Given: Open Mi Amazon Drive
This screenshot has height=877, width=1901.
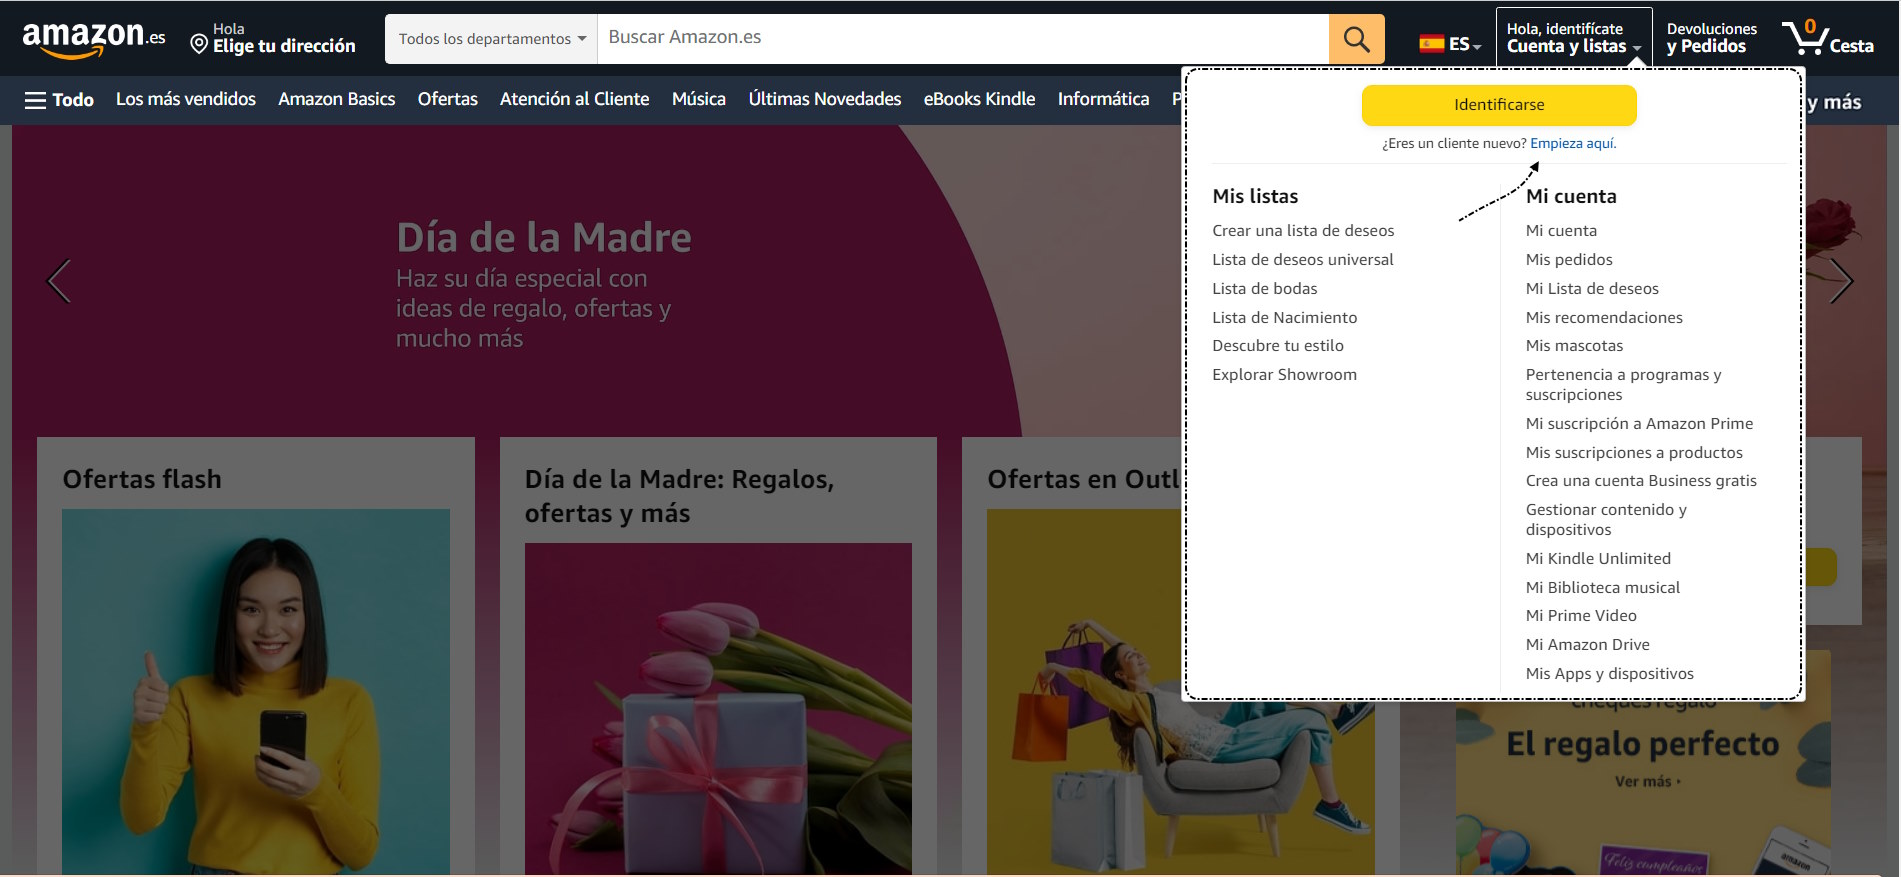Looking at the screenshot, I should tap(1587, 645).
